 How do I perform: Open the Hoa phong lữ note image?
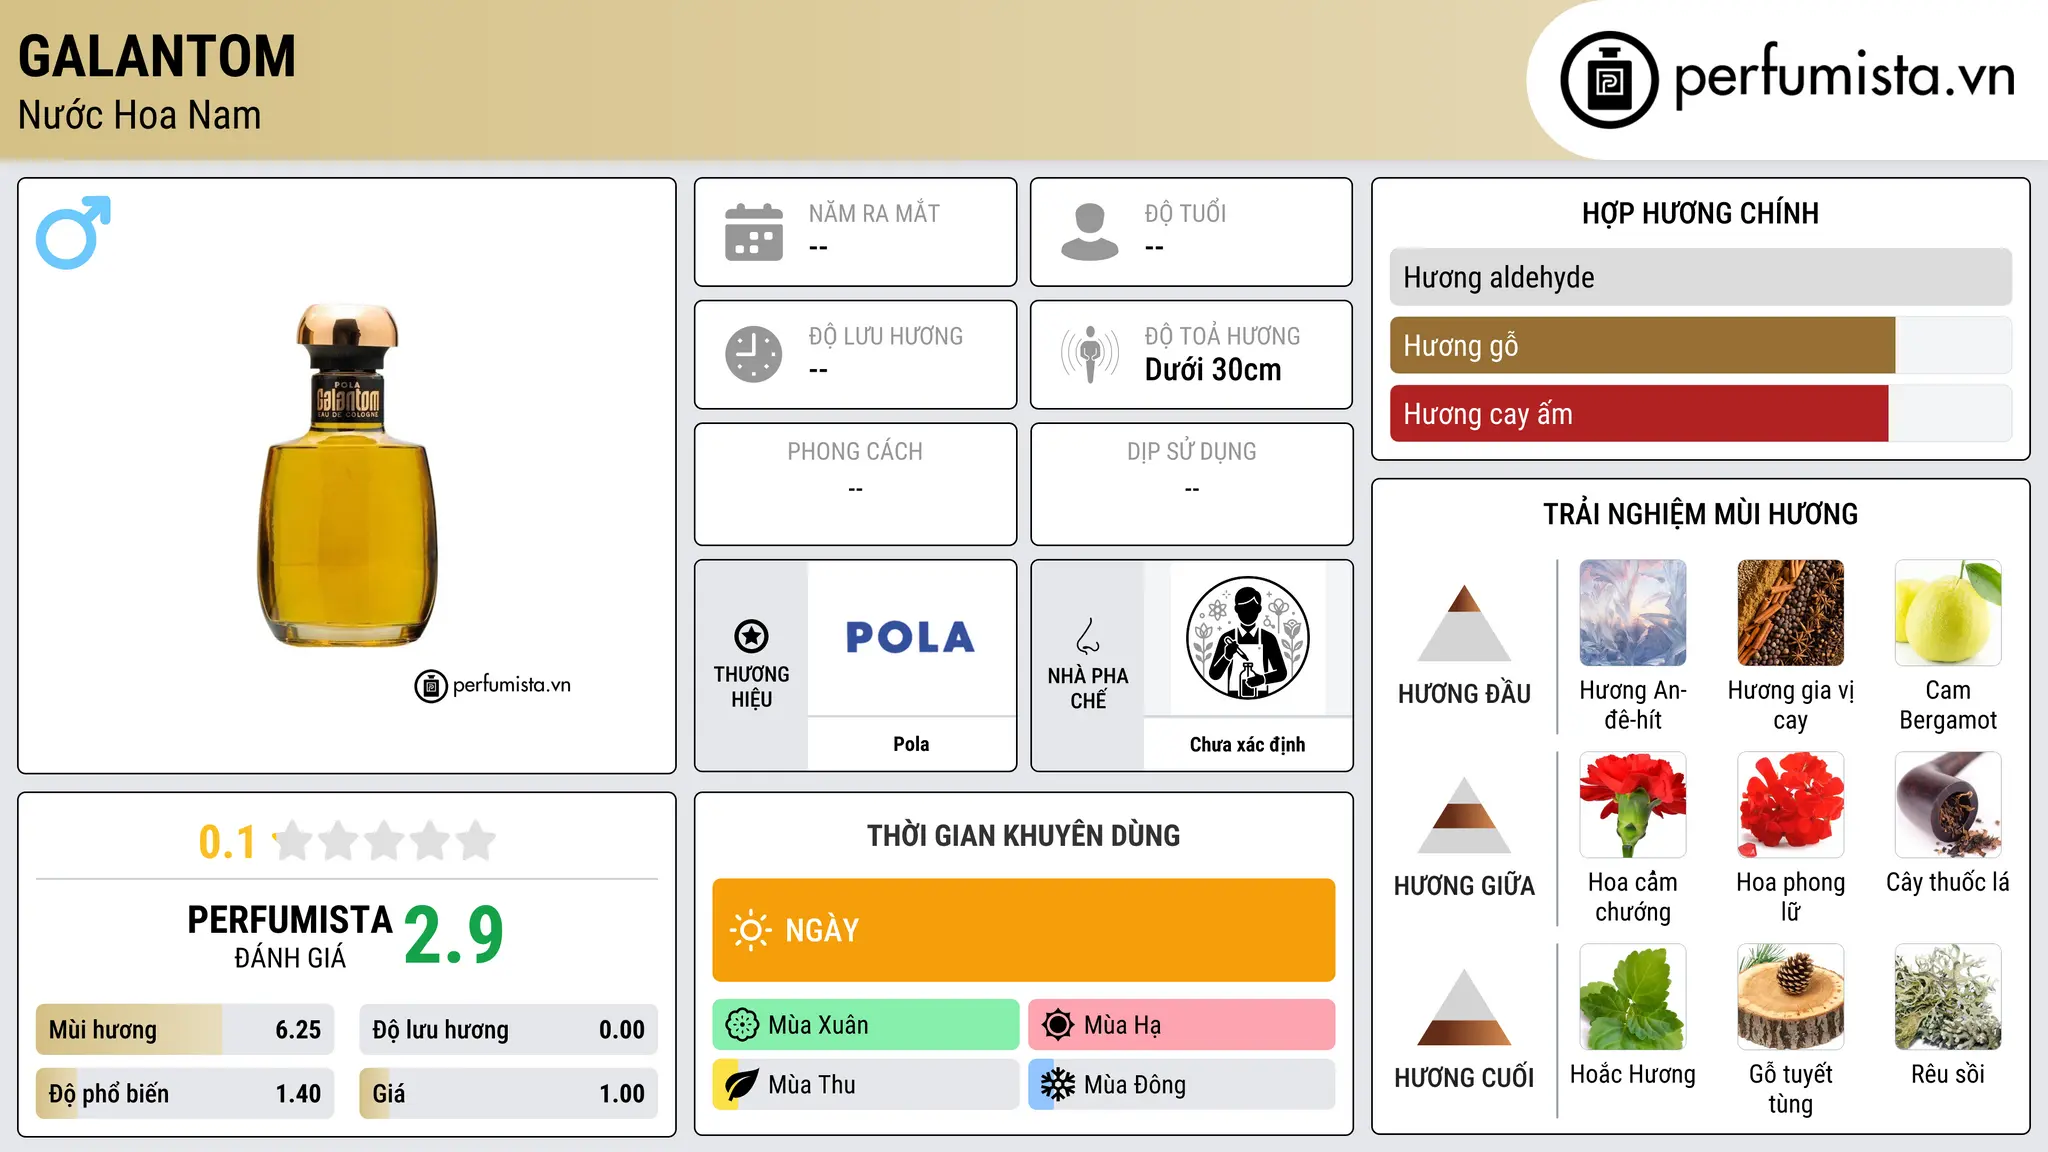click(1790, 805)
